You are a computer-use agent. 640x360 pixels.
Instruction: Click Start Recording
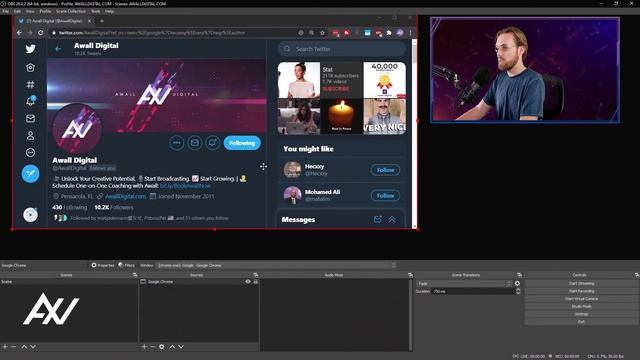point(581,291)
